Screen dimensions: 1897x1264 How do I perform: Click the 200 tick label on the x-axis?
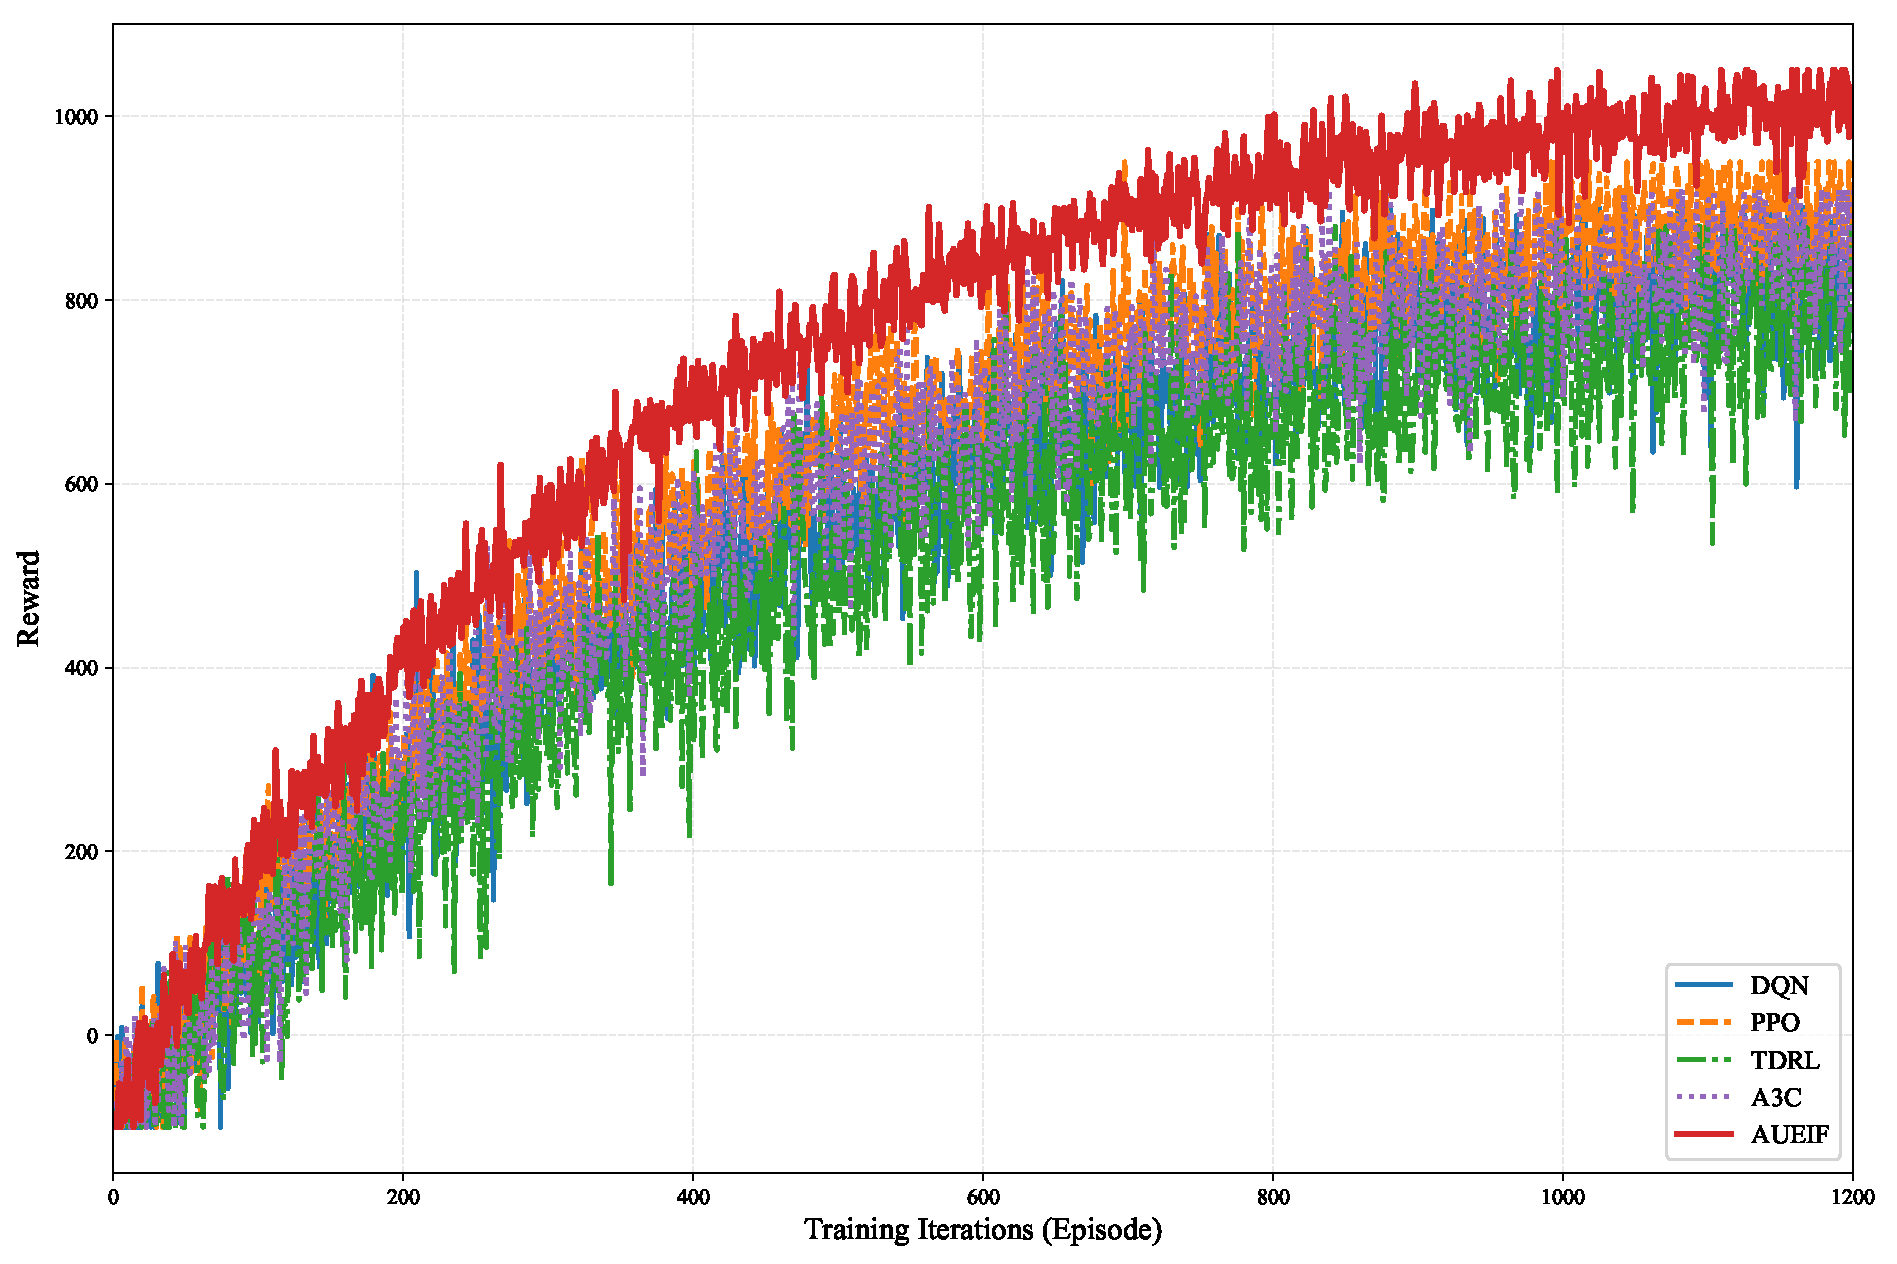click(403, 1197)
